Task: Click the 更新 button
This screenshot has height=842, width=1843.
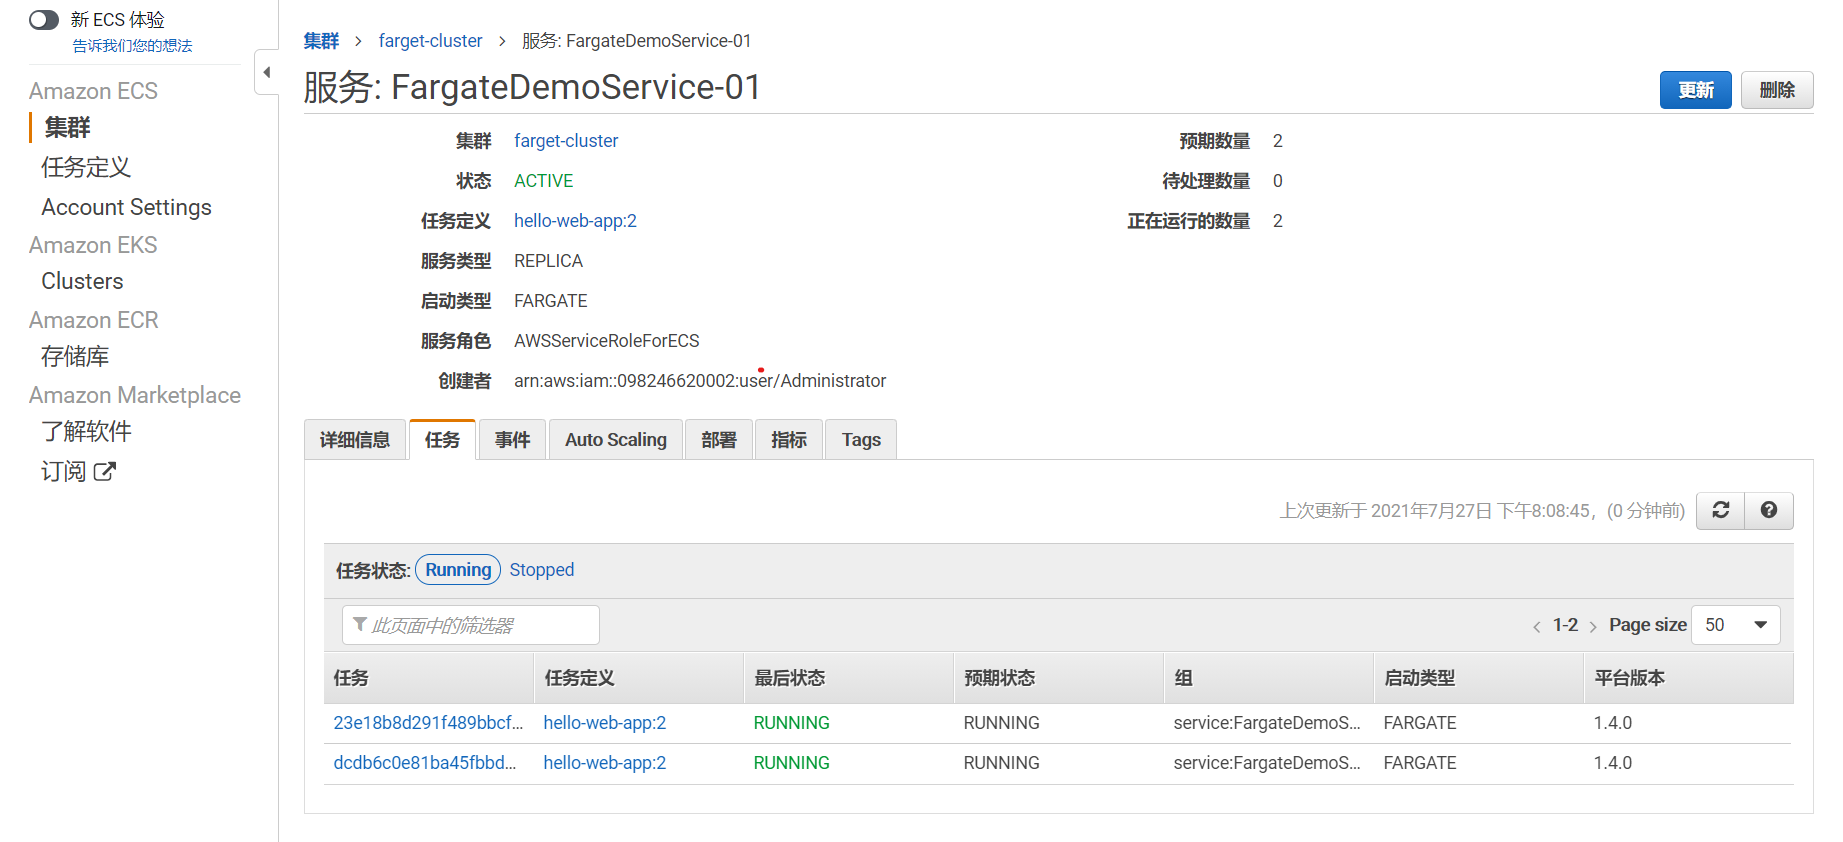Action: click(1696, 90)
